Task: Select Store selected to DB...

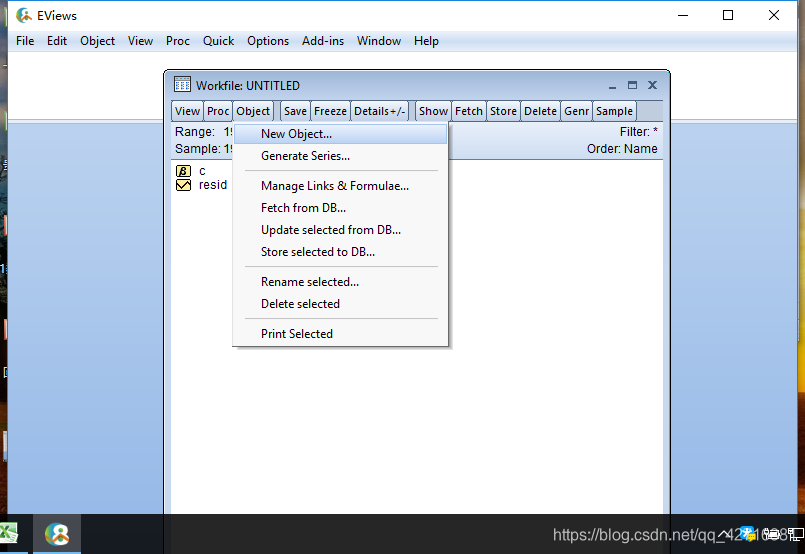Action: pos(340,252)
